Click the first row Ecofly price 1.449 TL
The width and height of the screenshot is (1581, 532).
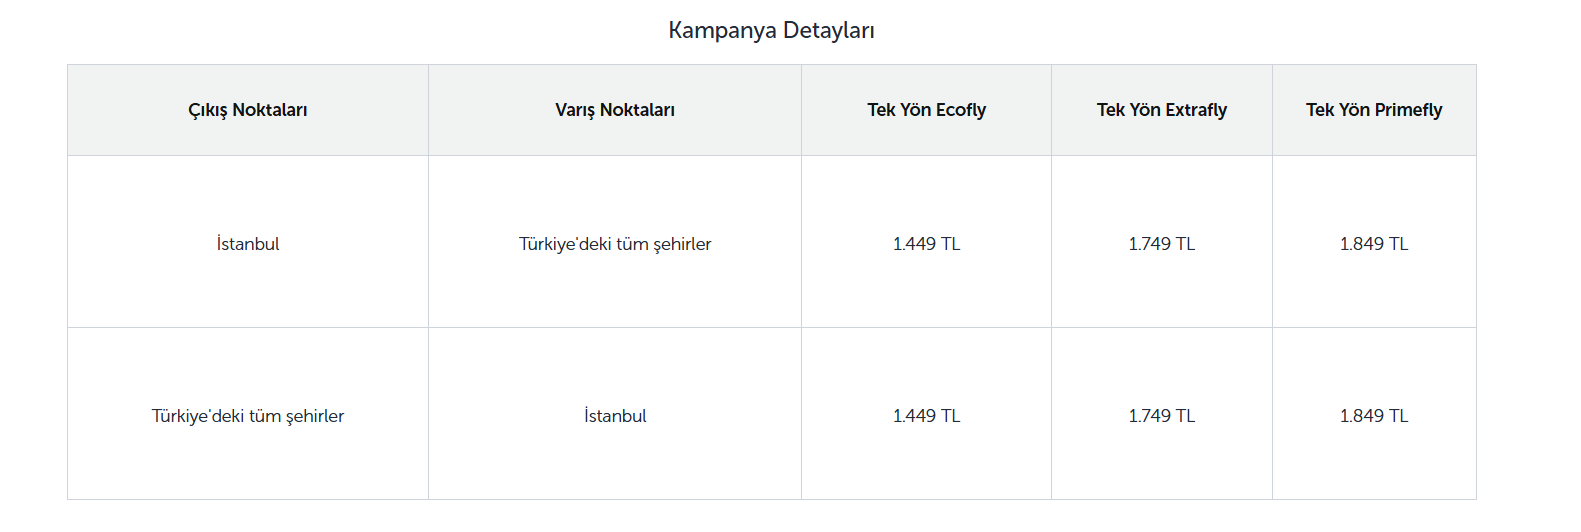click(926, 244)
